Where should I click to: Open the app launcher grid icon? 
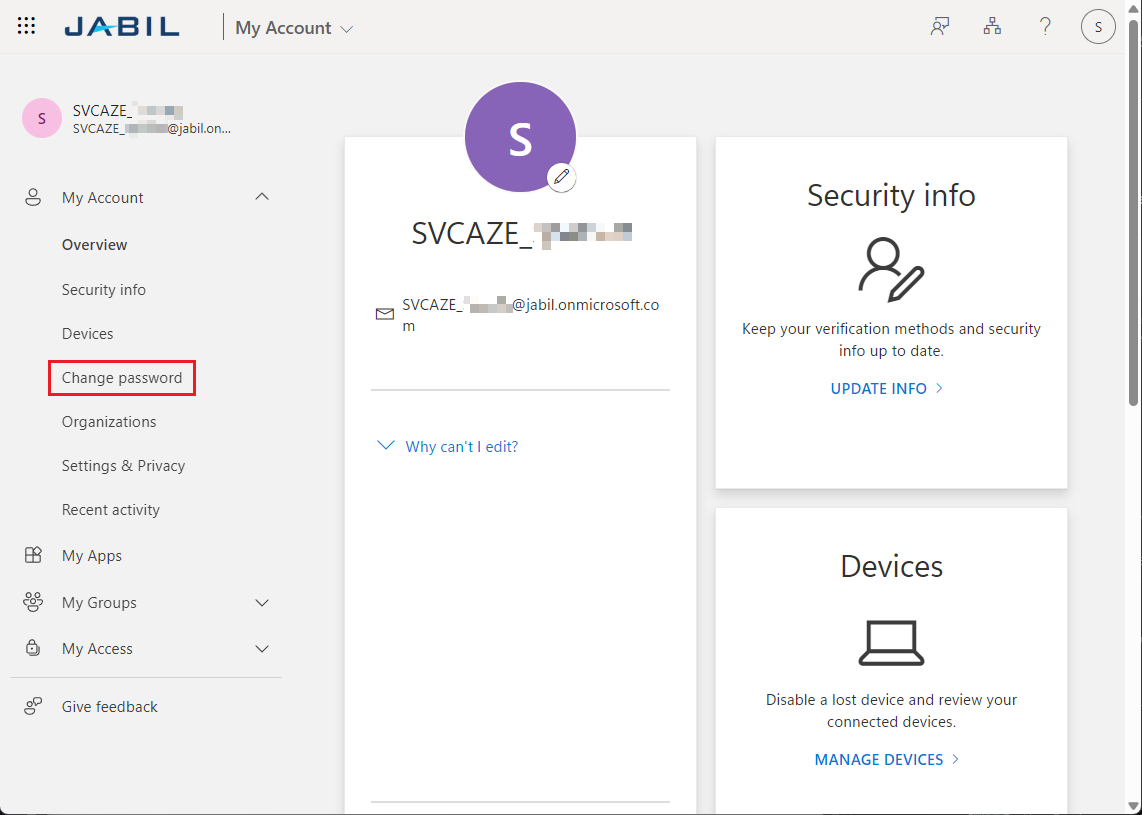pos(27,27)
